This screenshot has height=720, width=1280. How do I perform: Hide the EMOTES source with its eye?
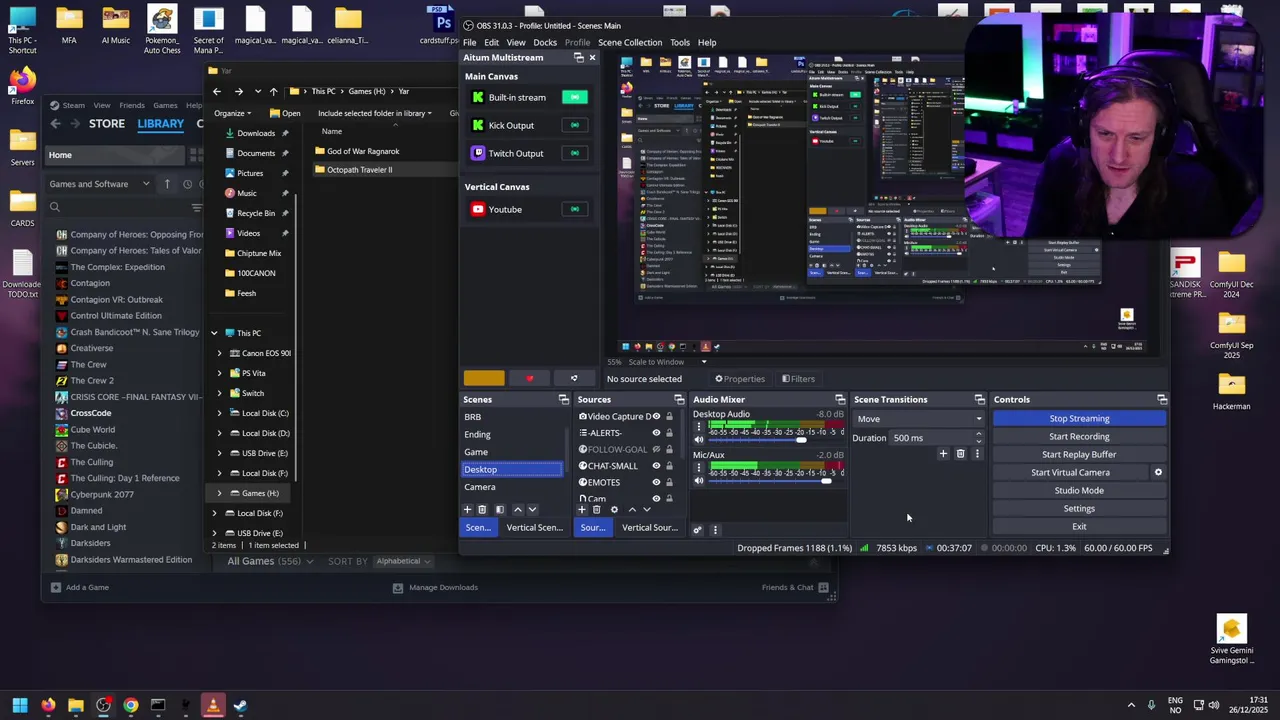[x=656, y=482]
